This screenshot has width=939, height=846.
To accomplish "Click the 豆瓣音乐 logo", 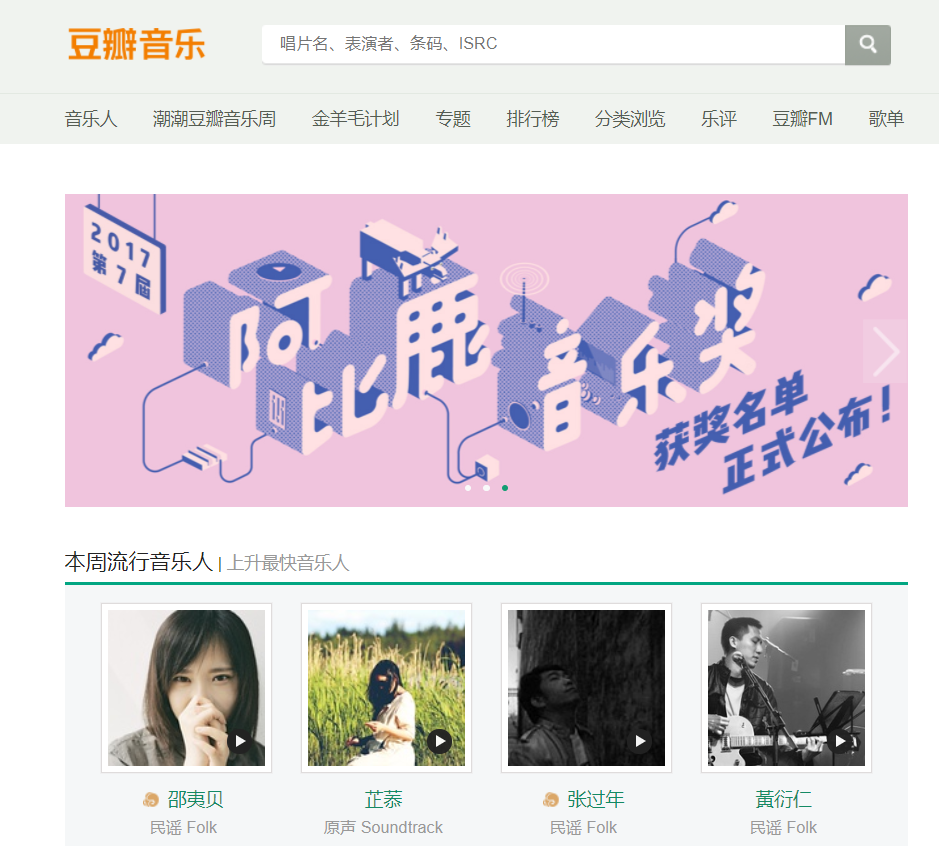I will [137, 44].
